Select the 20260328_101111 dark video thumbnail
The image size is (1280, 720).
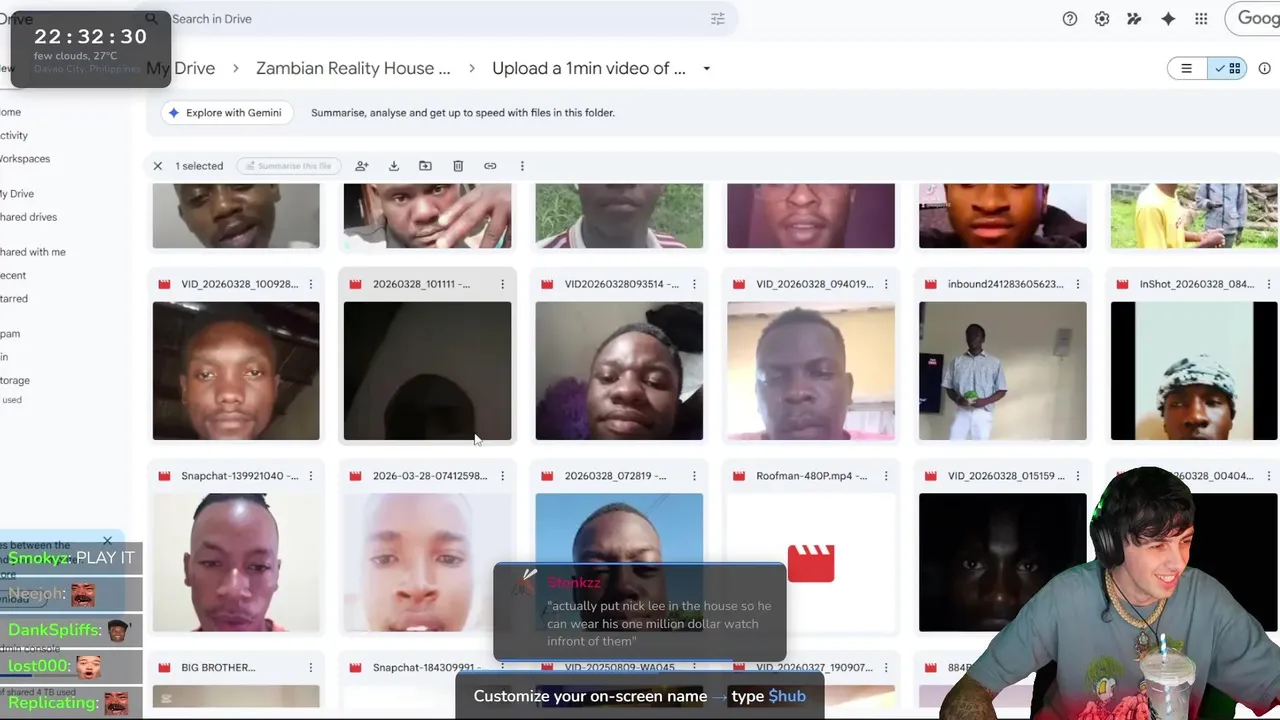pos(427,371)
